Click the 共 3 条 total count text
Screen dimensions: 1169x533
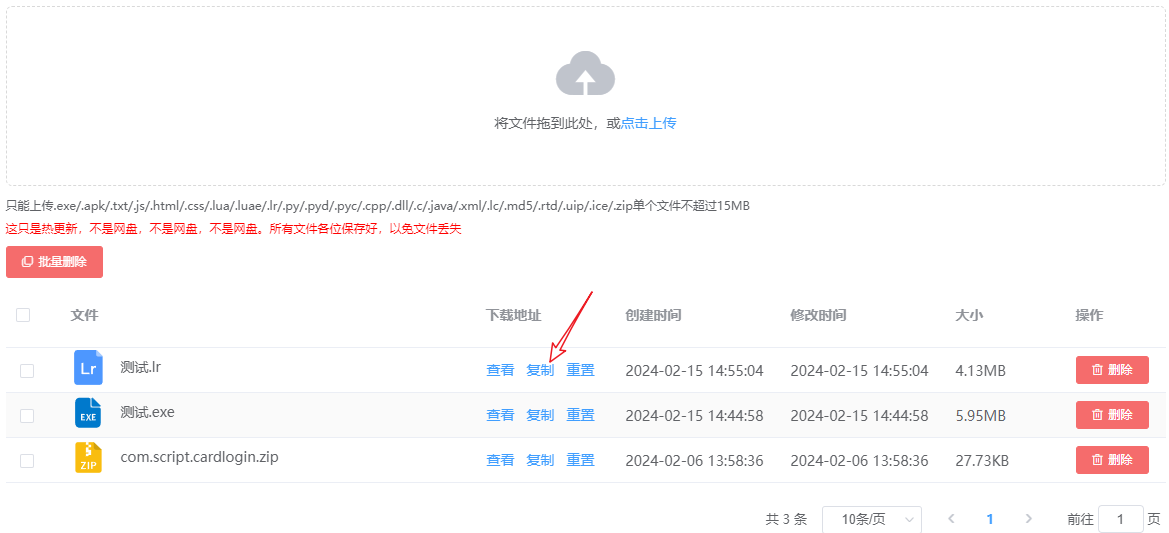(787, 519)
